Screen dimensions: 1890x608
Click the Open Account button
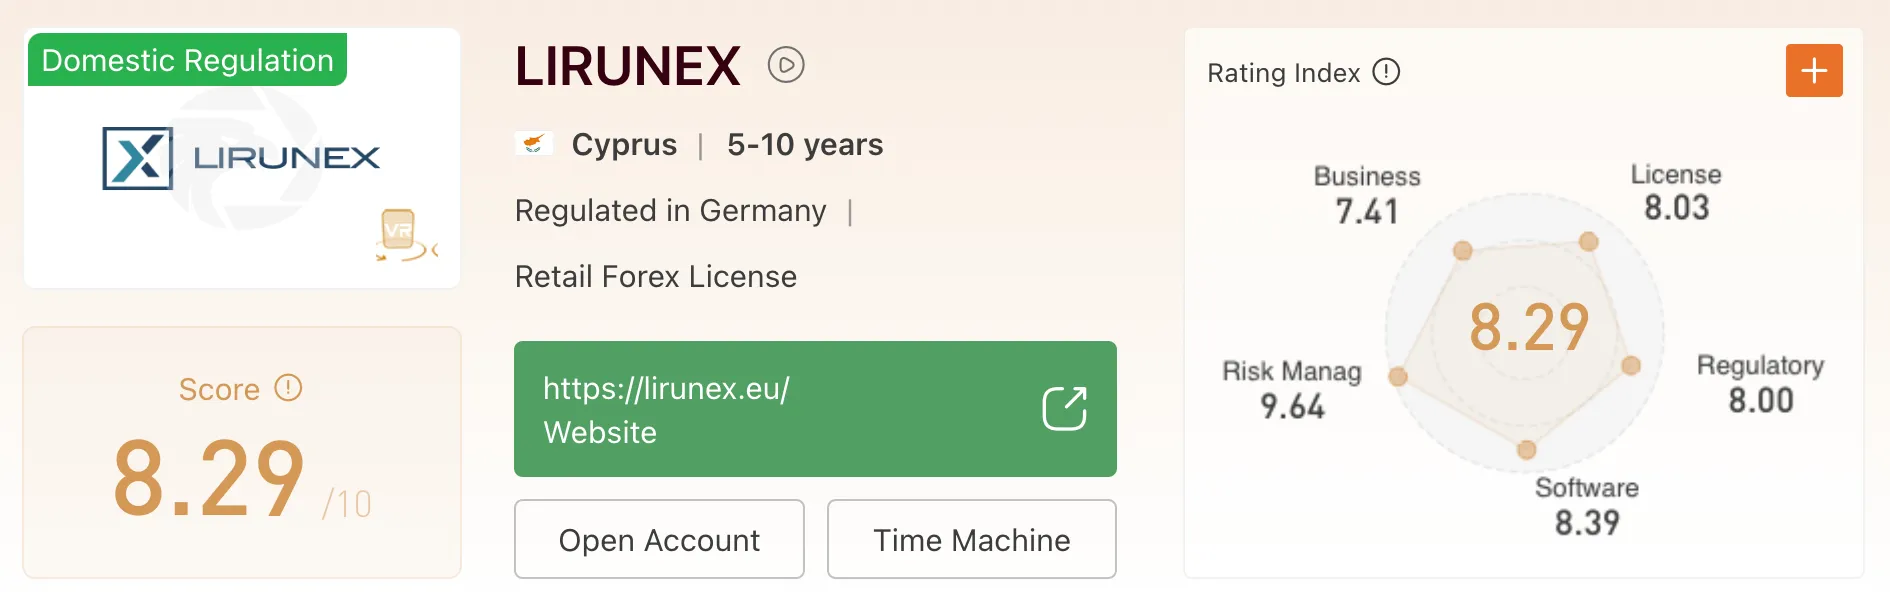pyautogui.click(x=659, y=540)
